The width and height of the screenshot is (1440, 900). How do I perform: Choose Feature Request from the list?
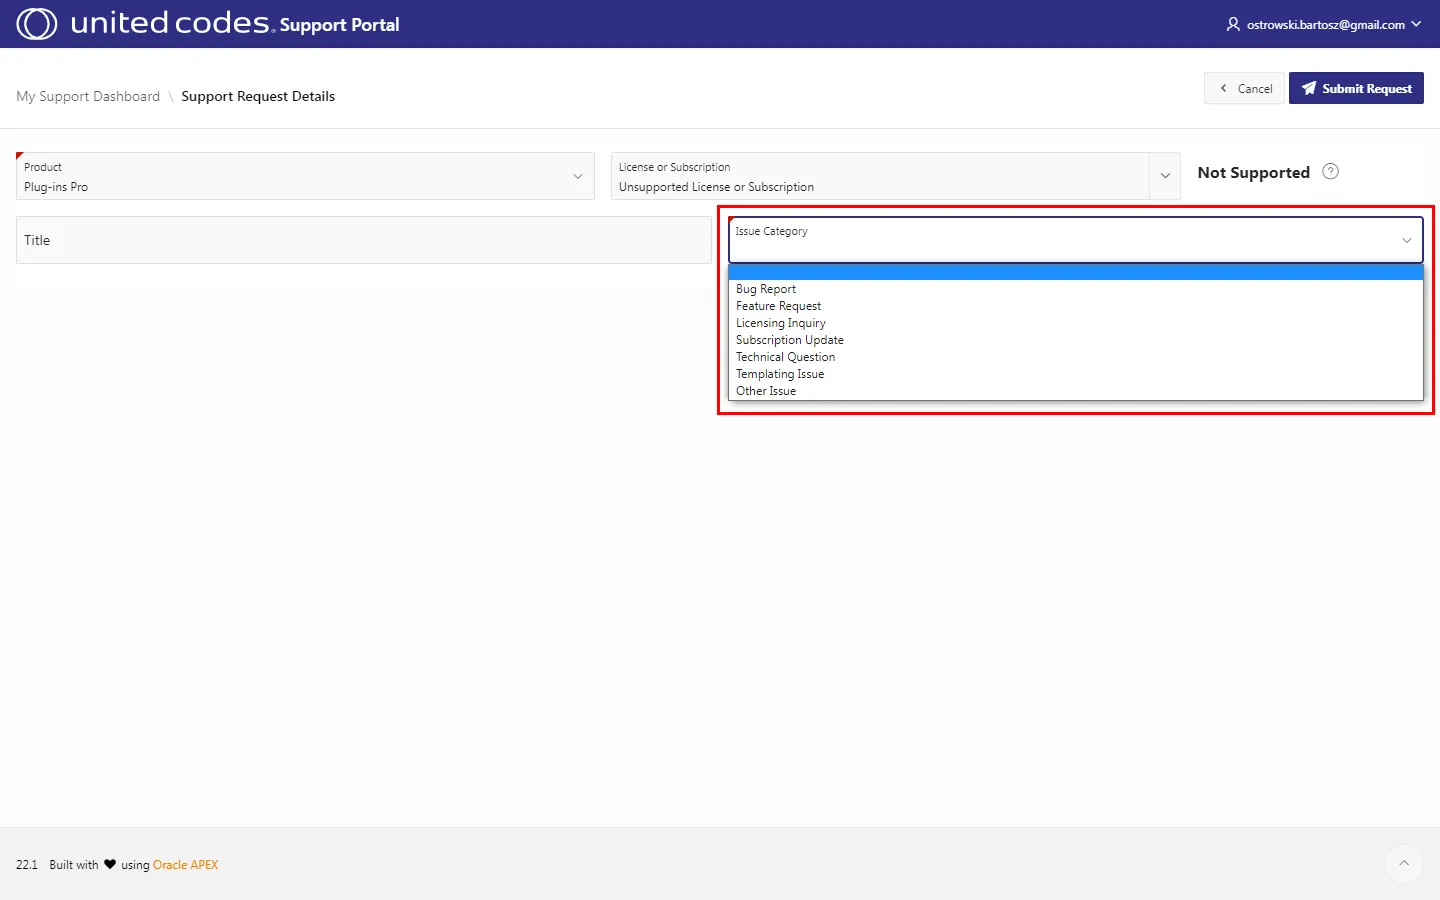pos(778,306)
